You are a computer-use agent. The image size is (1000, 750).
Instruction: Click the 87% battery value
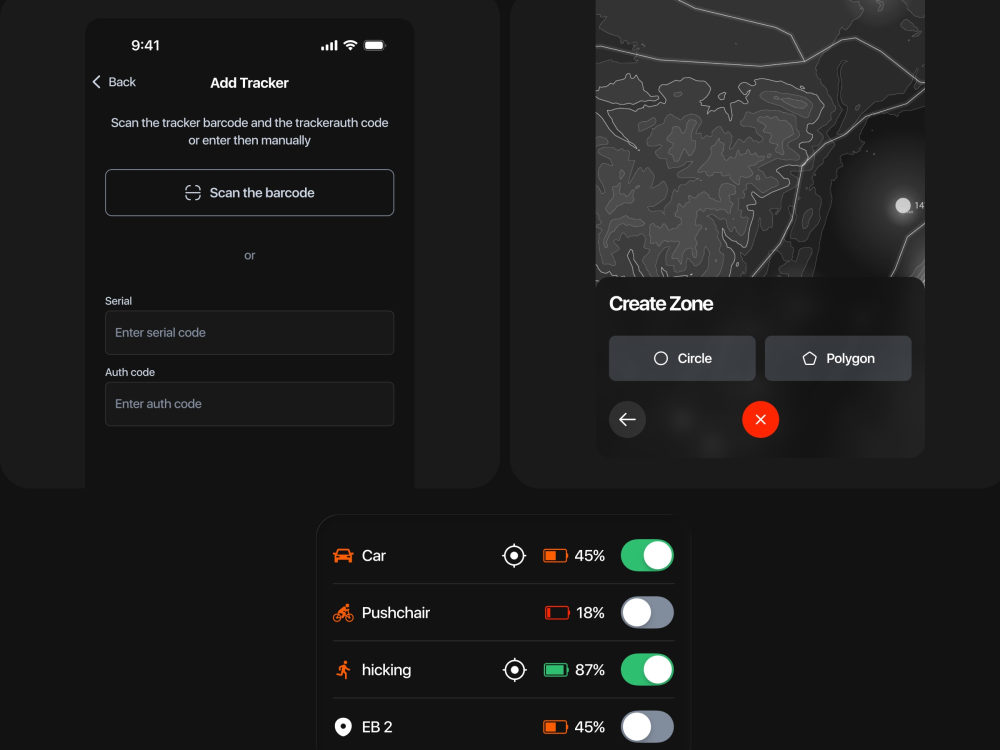point(590,670)
